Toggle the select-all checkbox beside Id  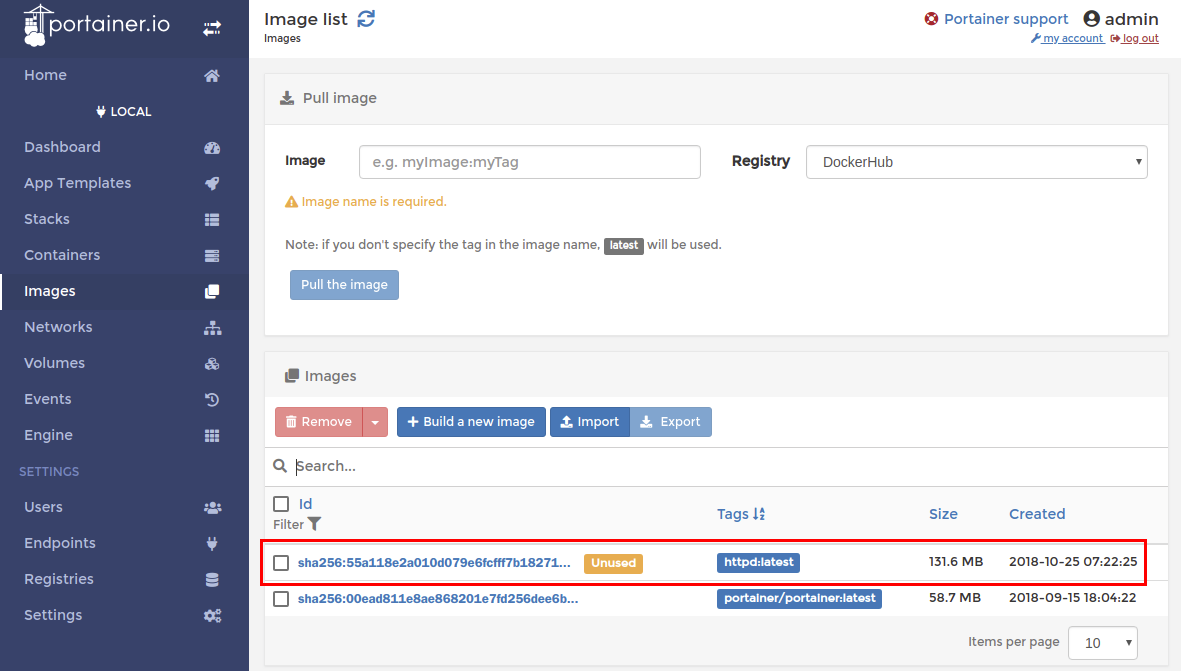[x=281, y=504]
